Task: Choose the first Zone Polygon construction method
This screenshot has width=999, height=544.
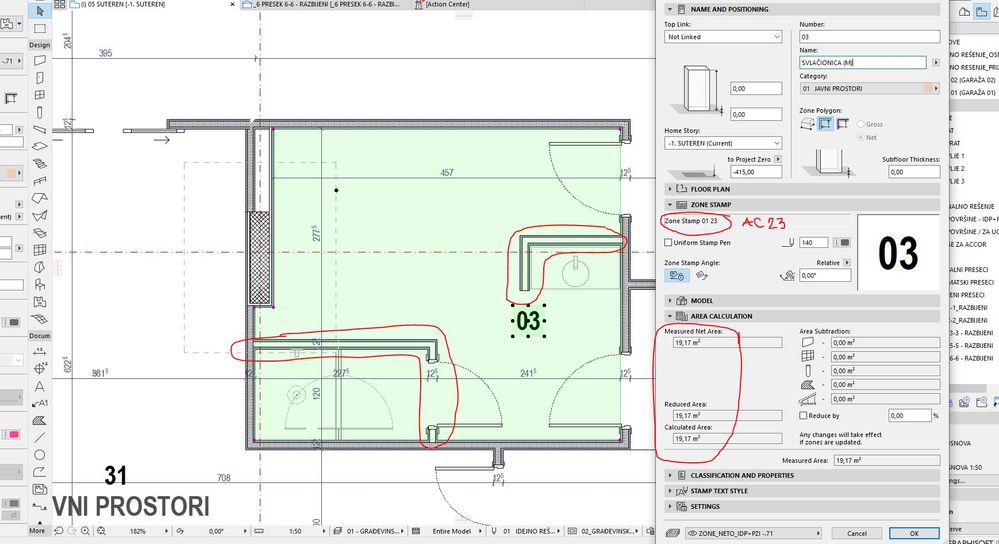Action: (x=807, y=124)
